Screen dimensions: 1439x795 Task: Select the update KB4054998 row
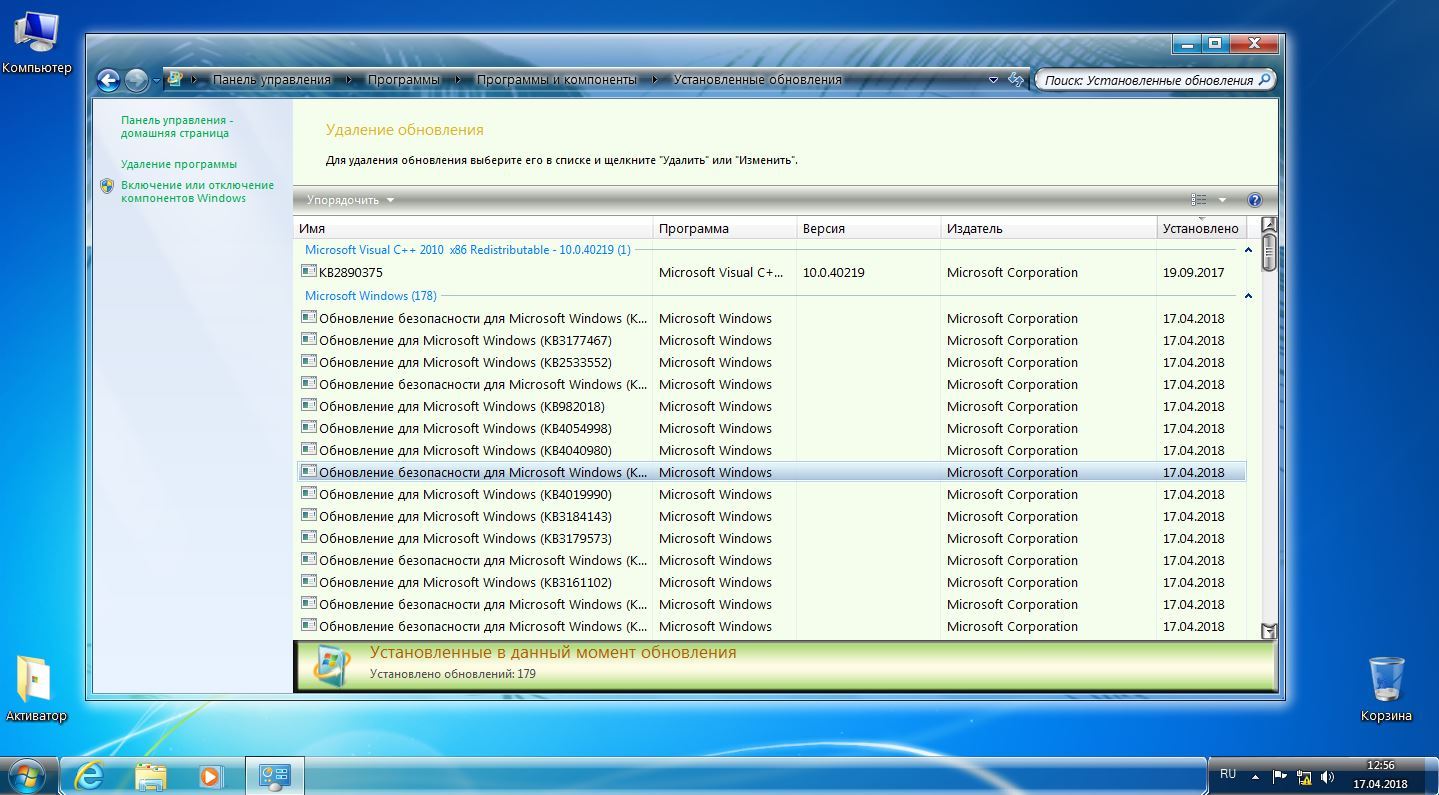pos(772,428)
